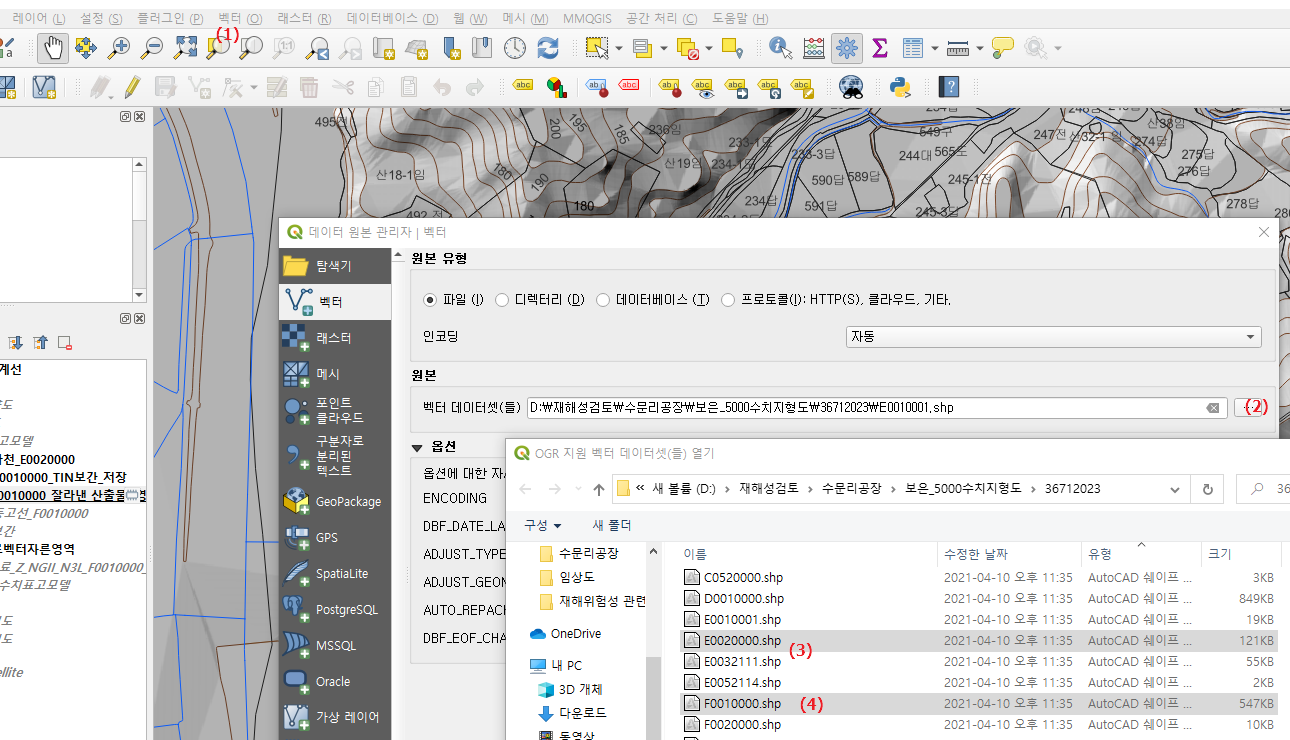Clear the vector dataset path field
Image resolution: width=1290 pixels, height=740 pixels.
coord(1212,407)
